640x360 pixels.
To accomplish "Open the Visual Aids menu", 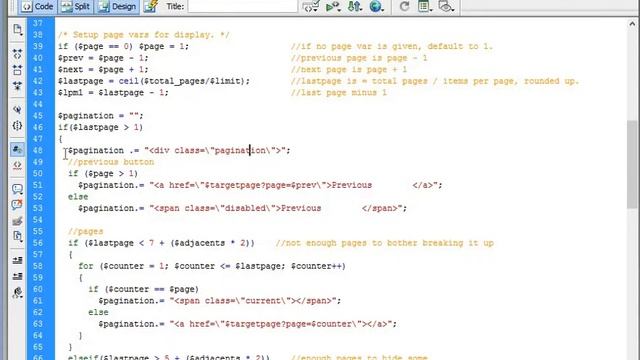I will click(446, 7).
